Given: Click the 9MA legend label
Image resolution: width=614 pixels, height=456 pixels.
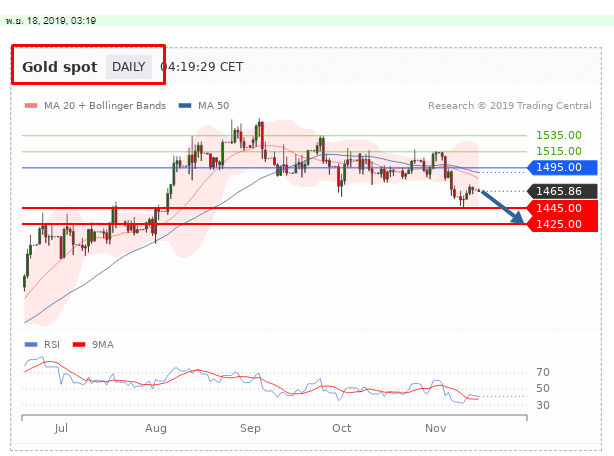Looking at the screenshot, I should coord(103,344).
